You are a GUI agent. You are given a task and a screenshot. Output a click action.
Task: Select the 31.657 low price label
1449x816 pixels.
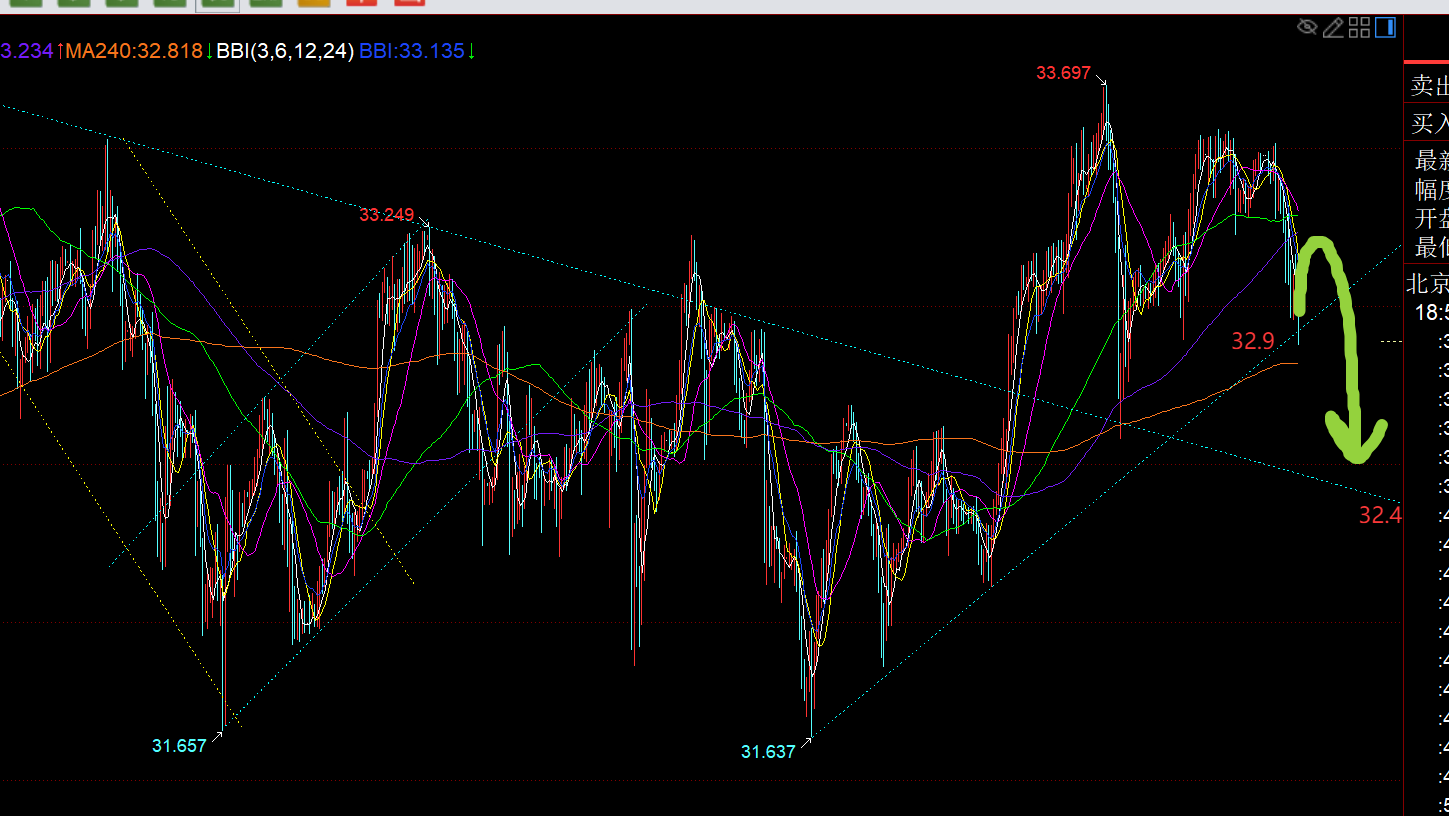(x=179, y=746)
